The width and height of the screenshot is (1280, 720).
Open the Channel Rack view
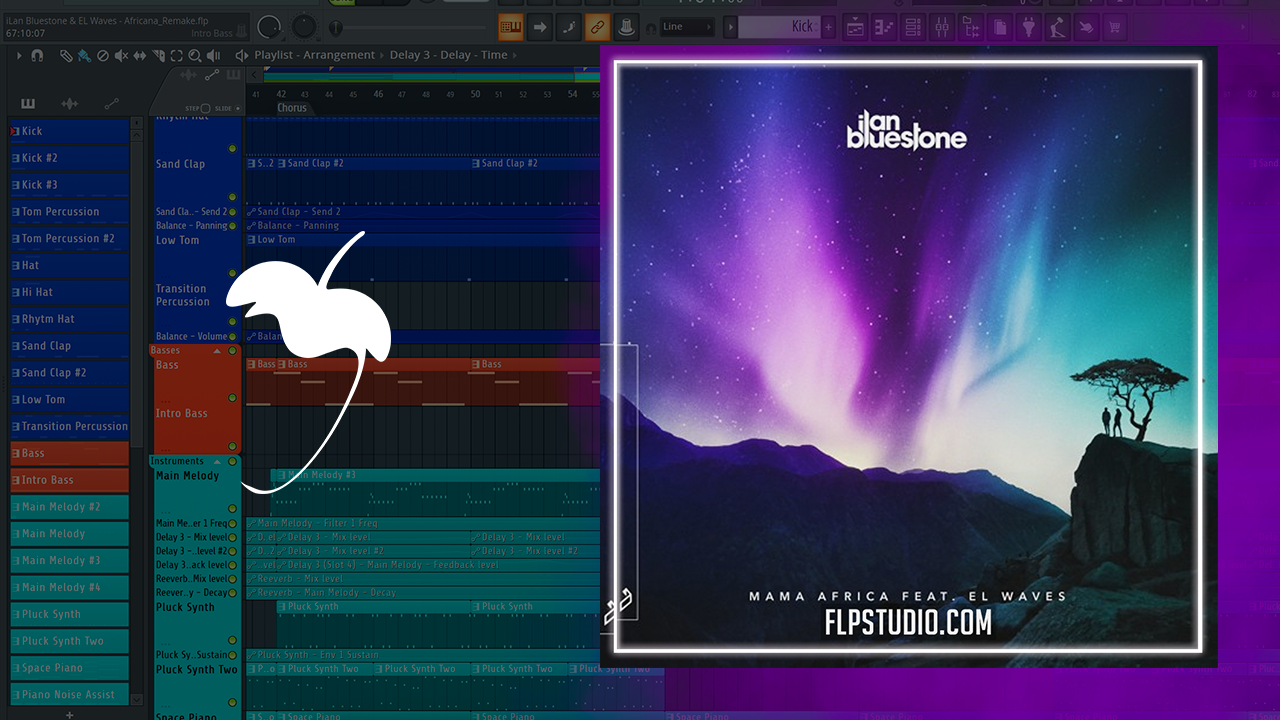click(x=913, y=27)
